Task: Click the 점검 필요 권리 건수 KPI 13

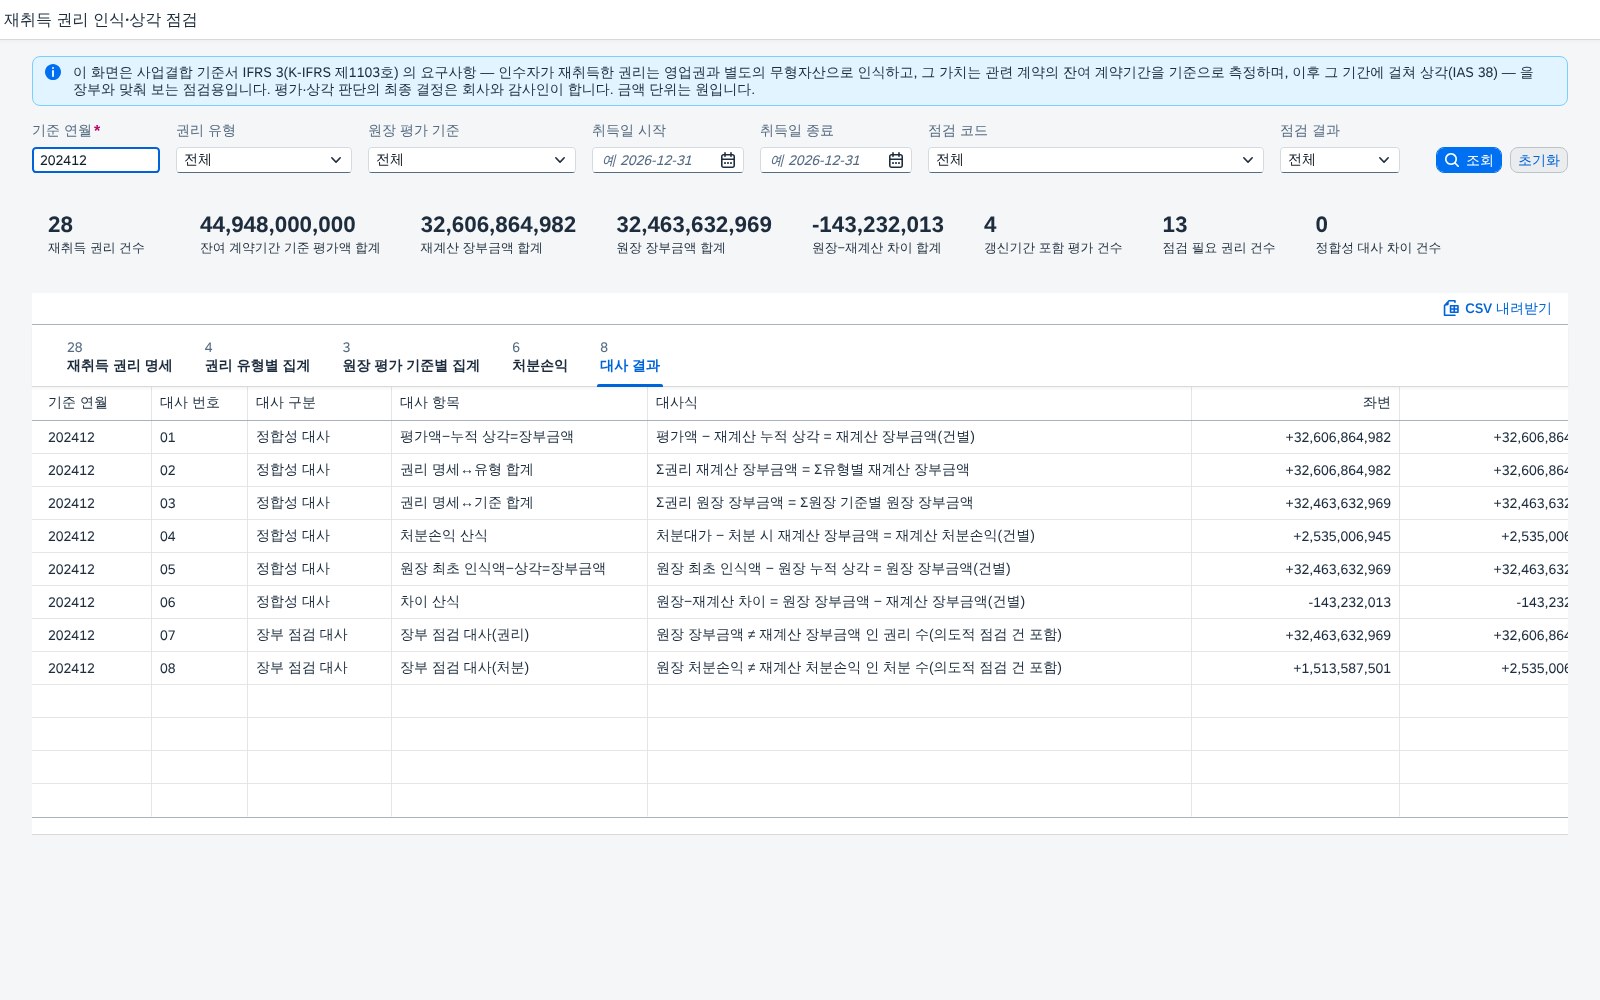Action: 1218,235
